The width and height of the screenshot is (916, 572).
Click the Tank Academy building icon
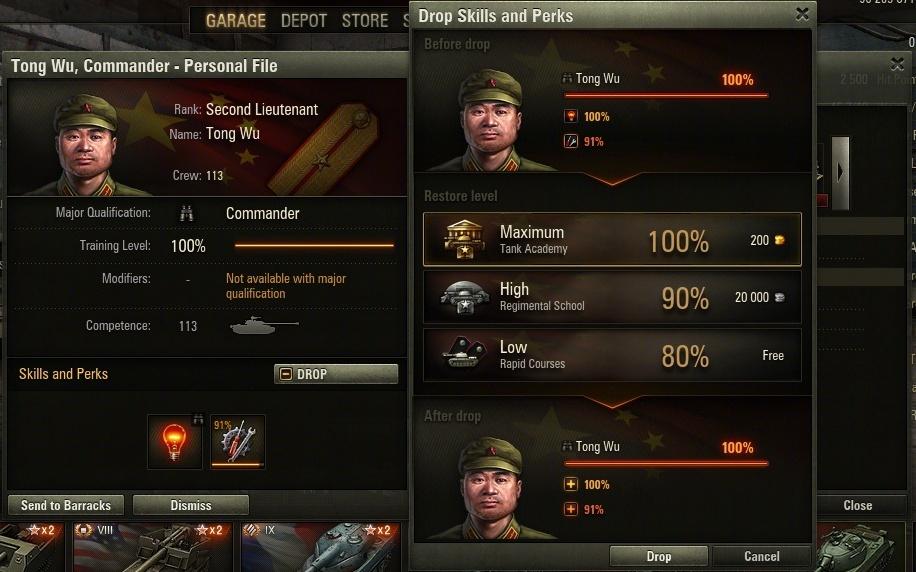click(x=464, y=240)
